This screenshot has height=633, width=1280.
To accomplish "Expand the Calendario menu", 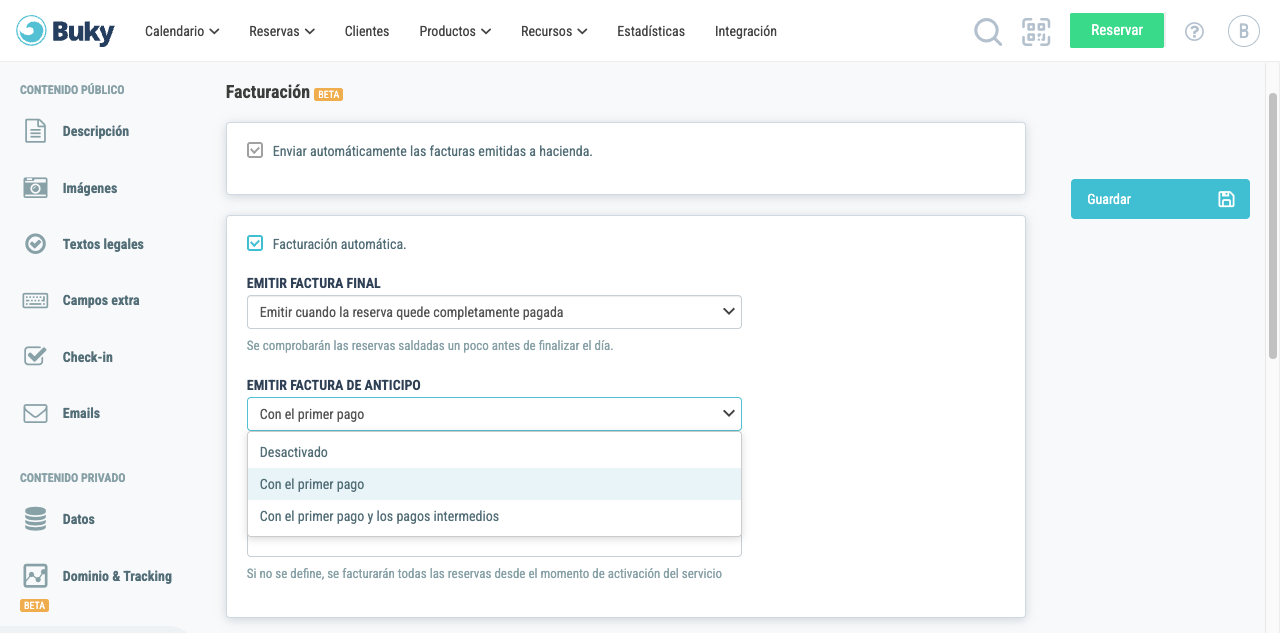I will (182, 31).
